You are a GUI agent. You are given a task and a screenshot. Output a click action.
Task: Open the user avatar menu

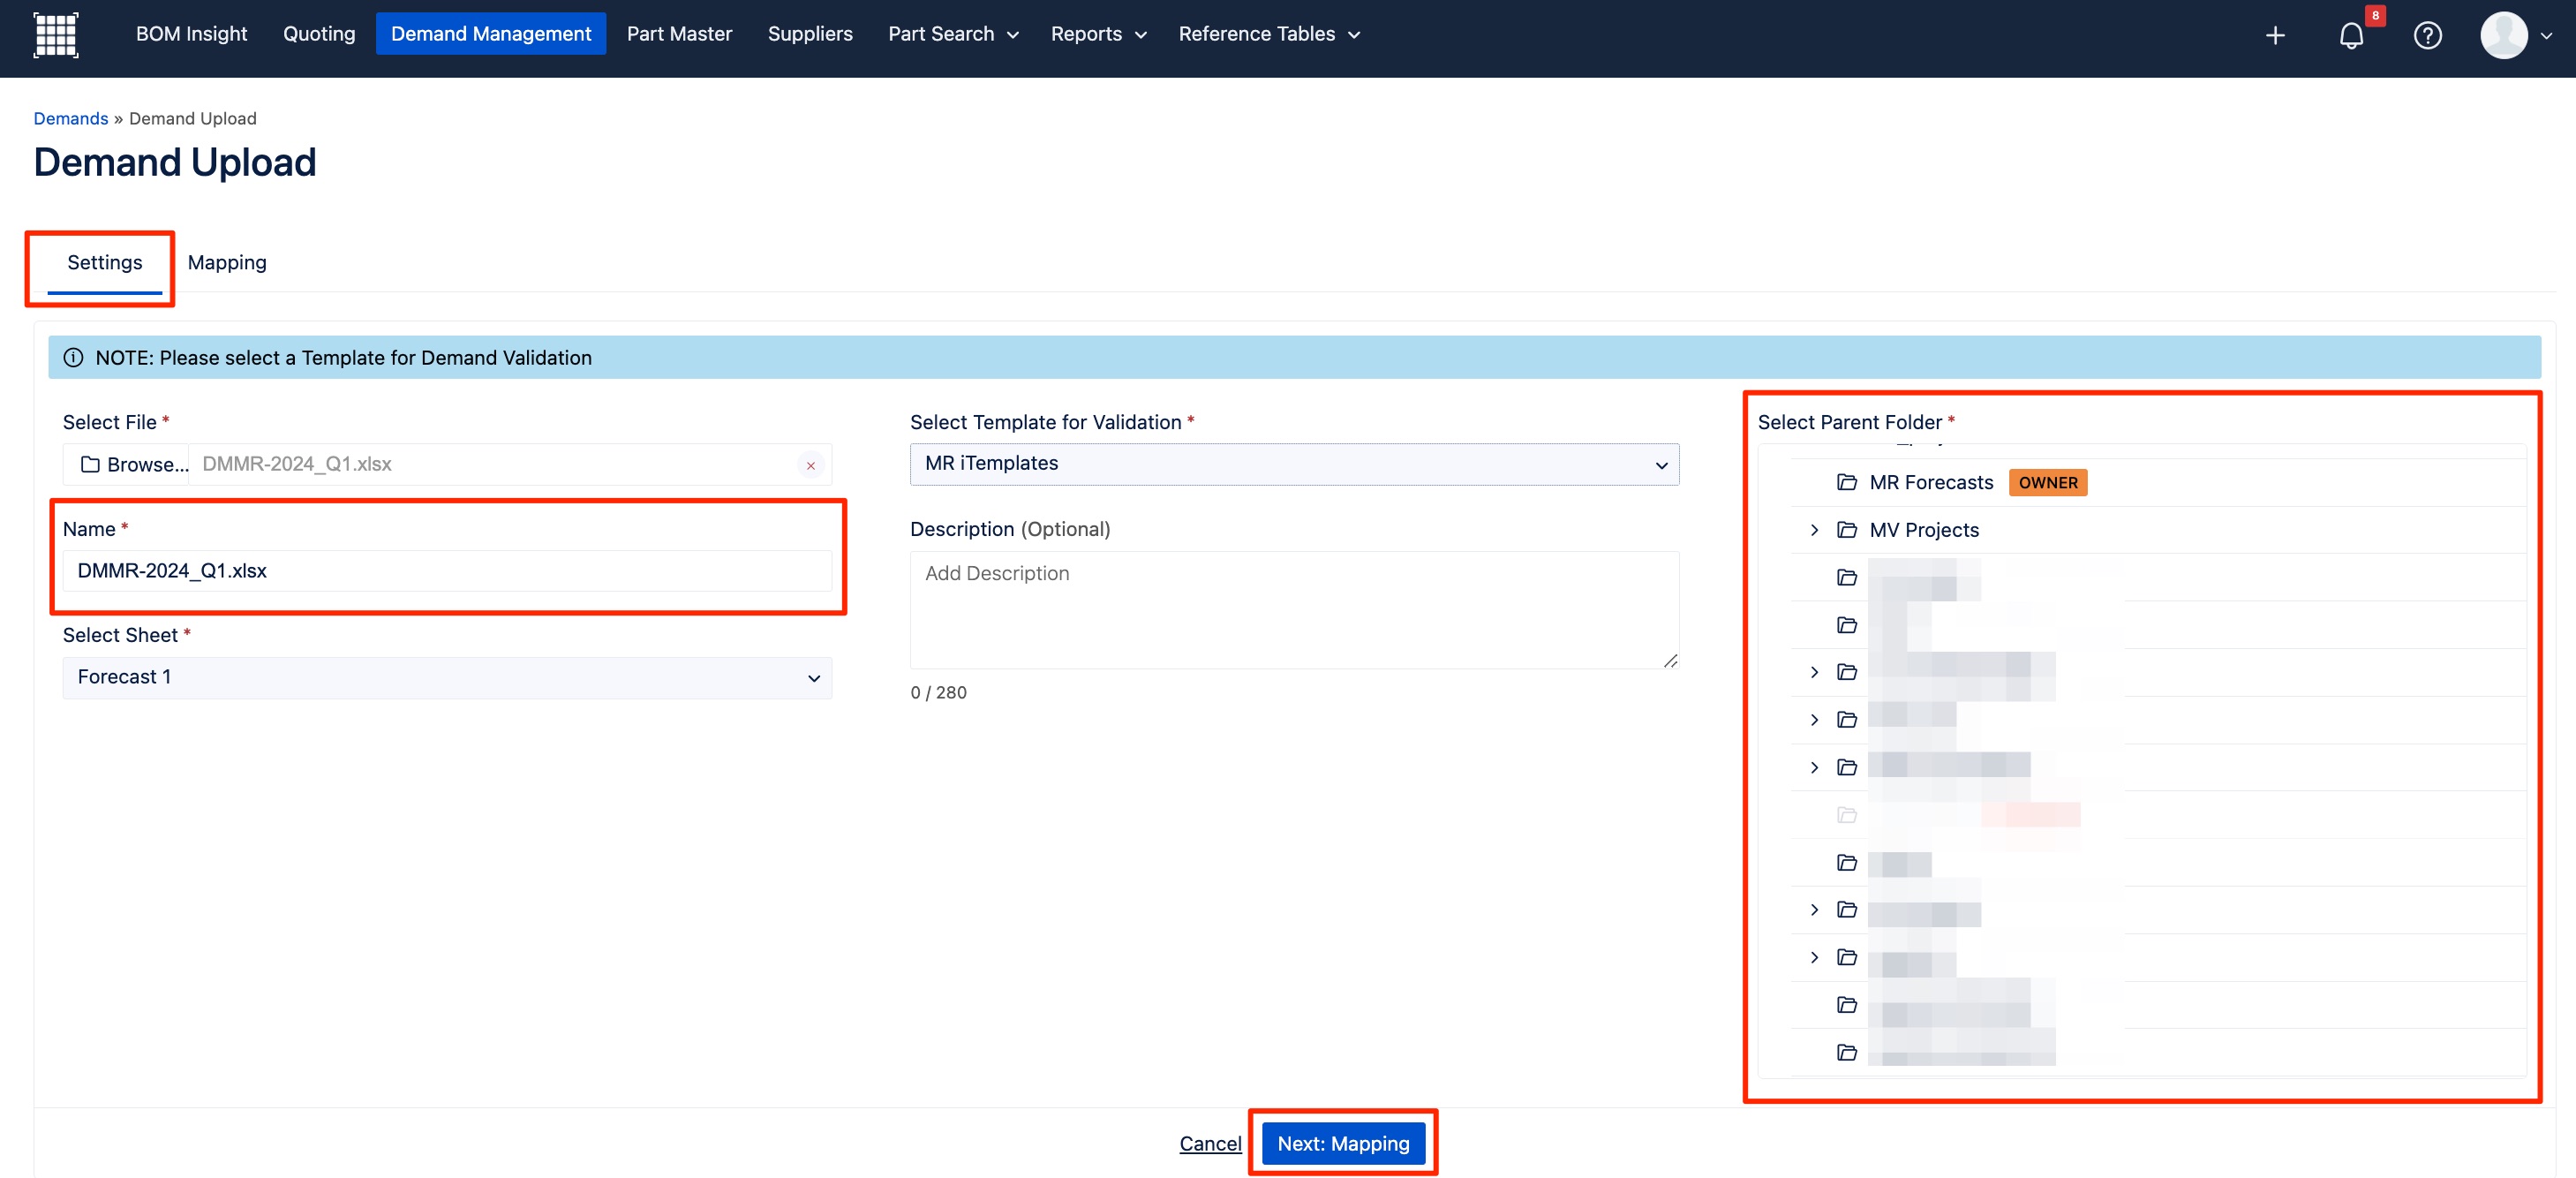[x=2503, y=35]
